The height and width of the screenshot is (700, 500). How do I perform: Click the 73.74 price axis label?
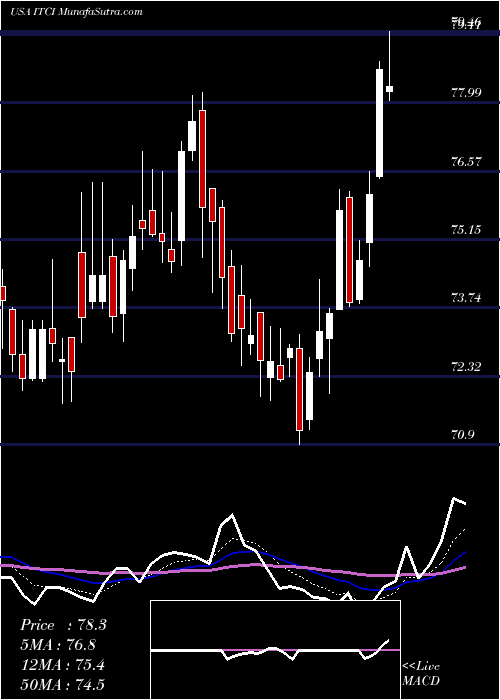point(467,298)
